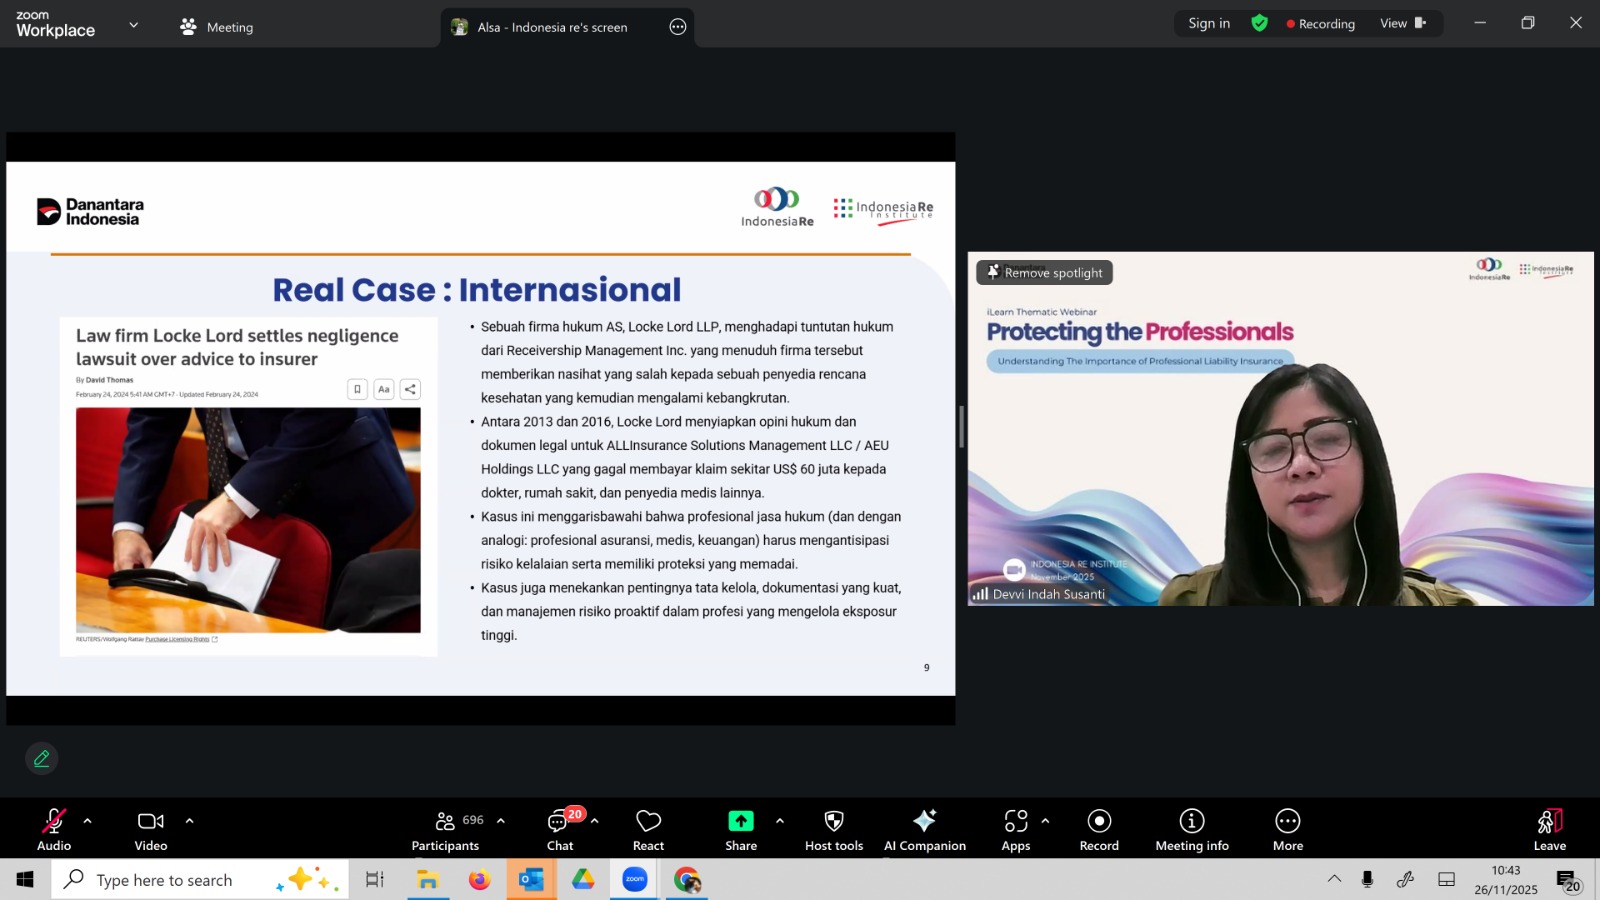This screenshot has width=1600, height=900.
Task: Open the Zoom Workplace dropdown chevron
Action: [134, 25]
